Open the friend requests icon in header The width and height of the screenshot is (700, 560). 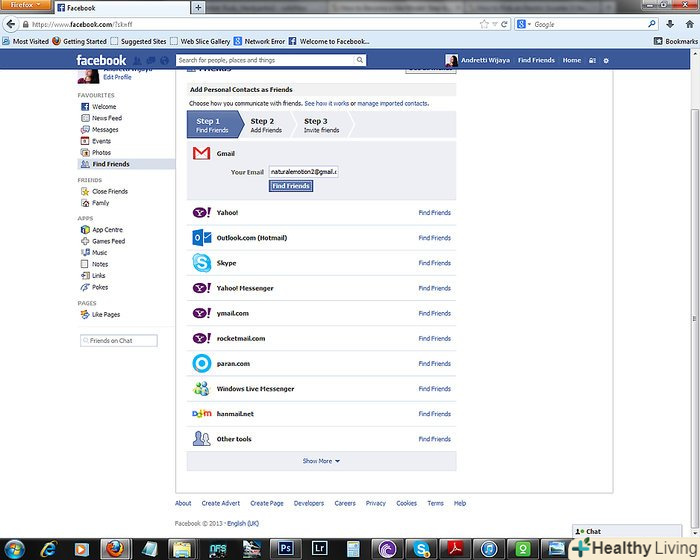coord(138,60)
